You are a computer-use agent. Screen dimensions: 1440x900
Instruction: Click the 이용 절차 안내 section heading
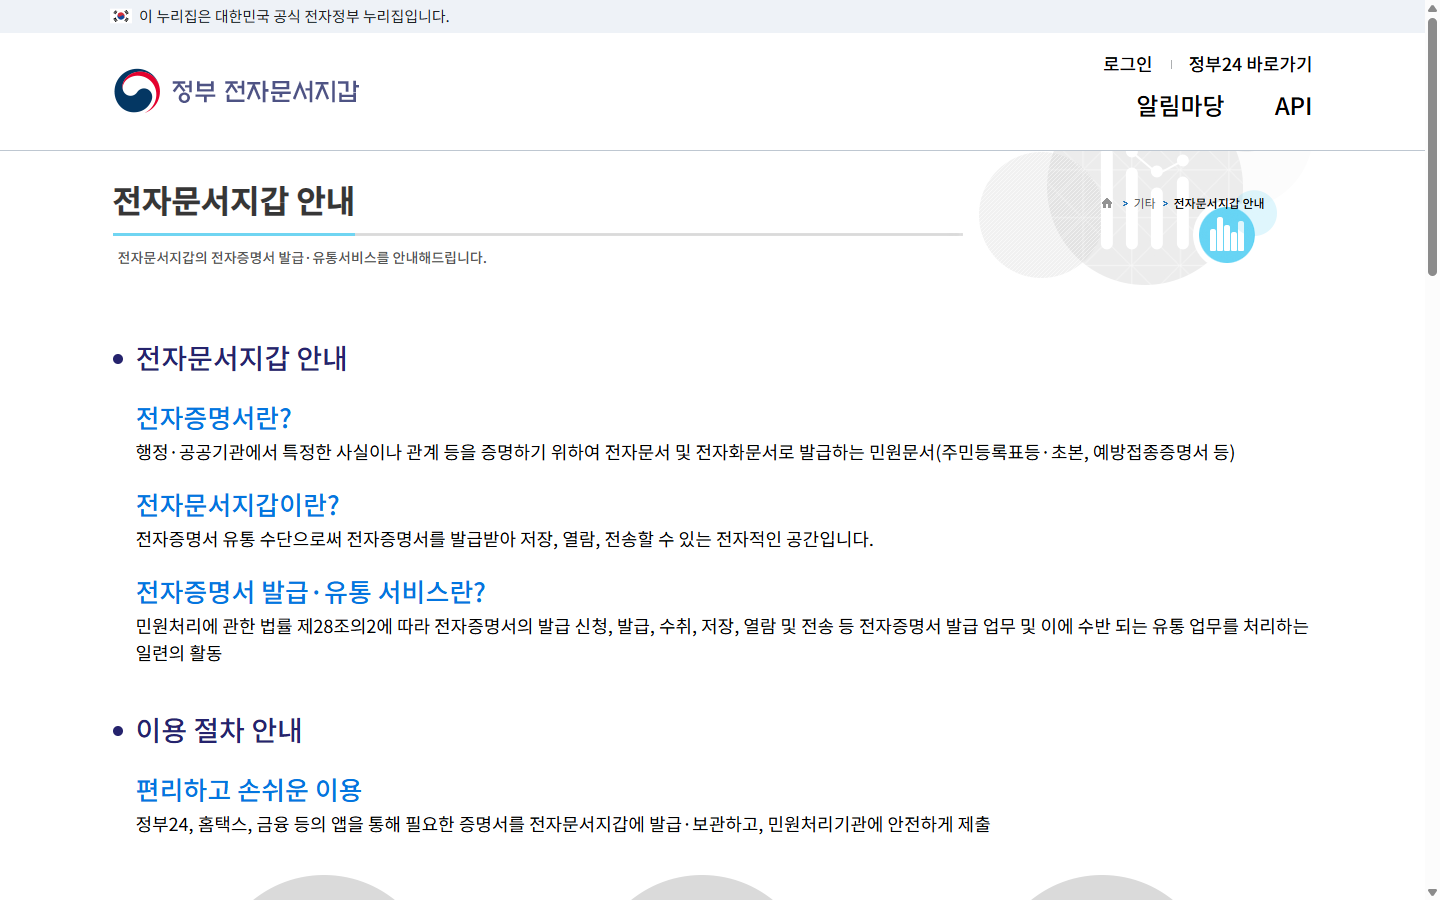click(x=219, y=730)
